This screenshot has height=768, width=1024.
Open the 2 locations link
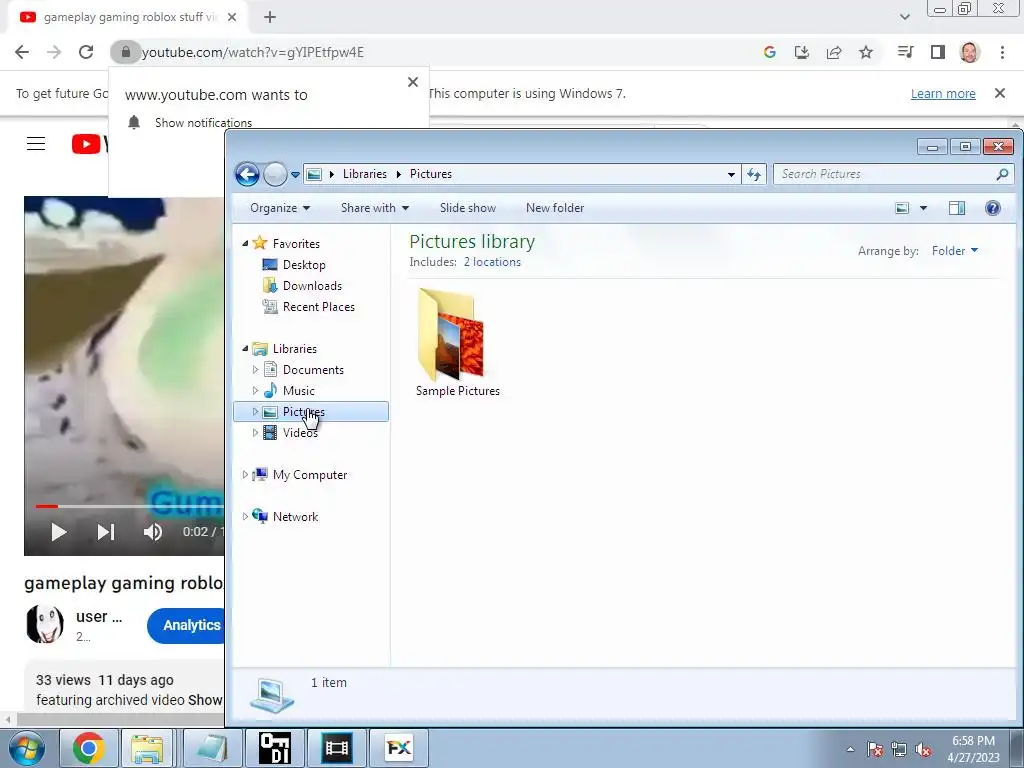tap(492, 262)
